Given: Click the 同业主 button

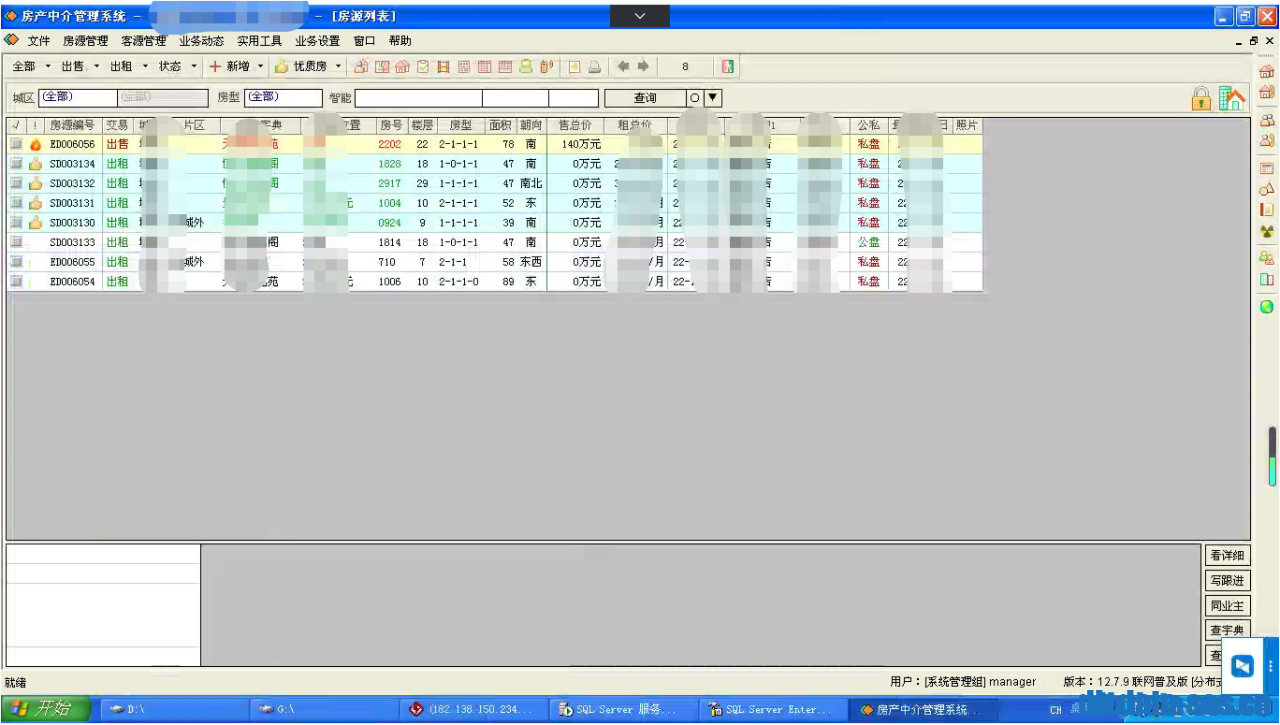Looking at the screenshot, I should point(1227,605).
